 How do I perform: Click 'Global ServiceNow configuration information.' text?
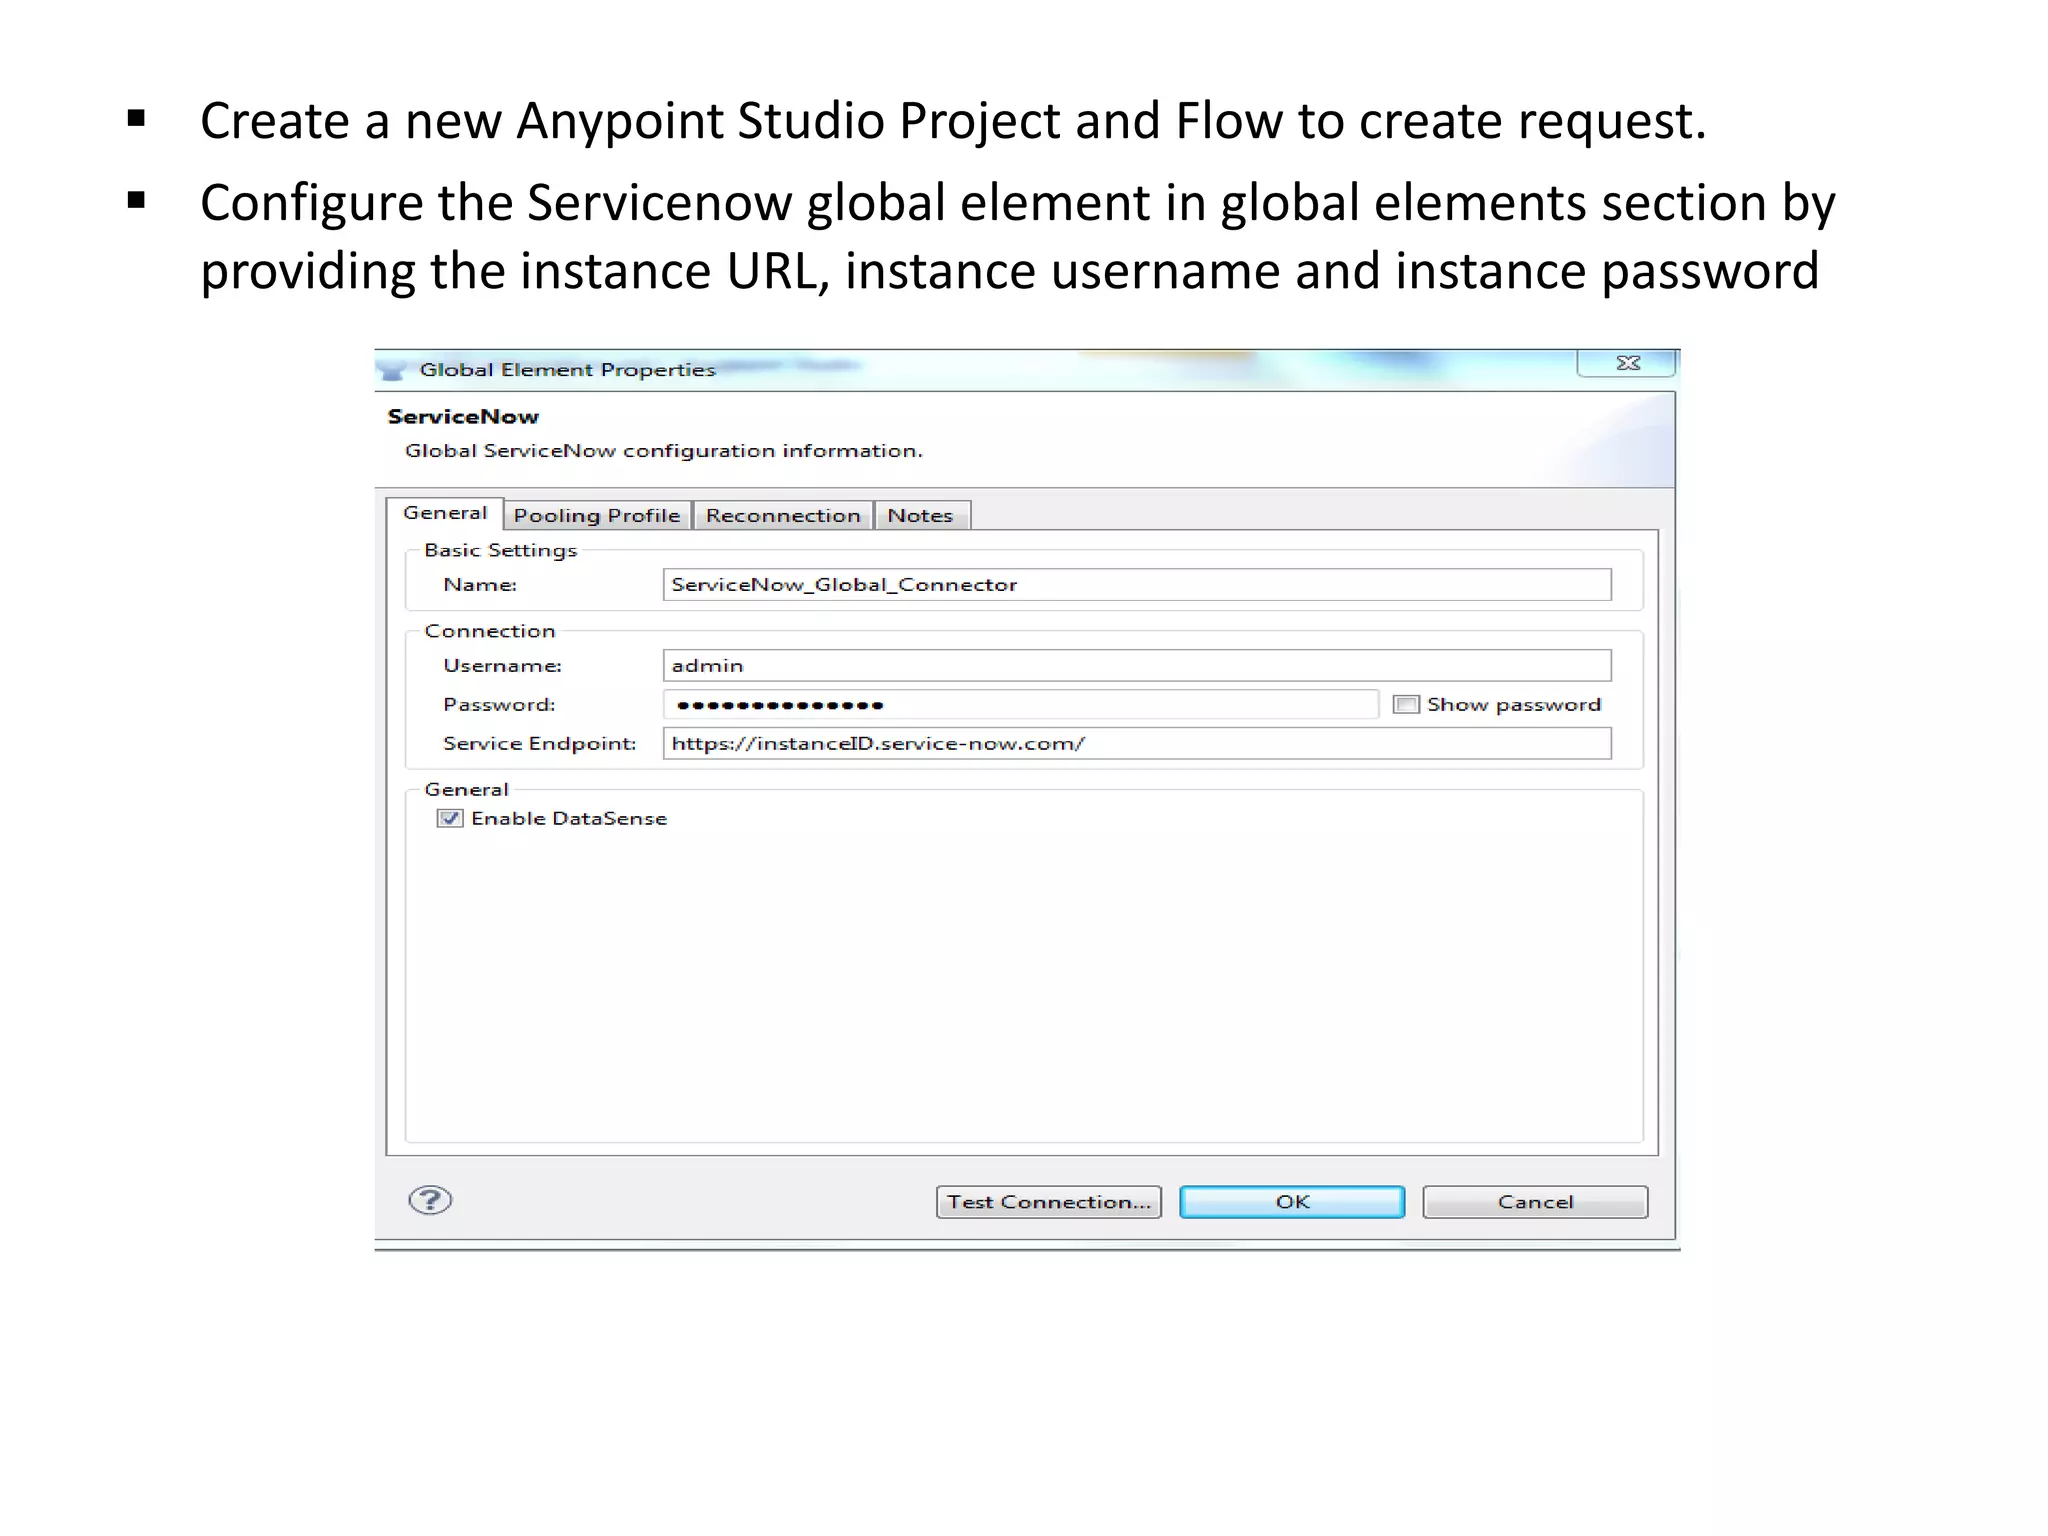tap(664, 451)
